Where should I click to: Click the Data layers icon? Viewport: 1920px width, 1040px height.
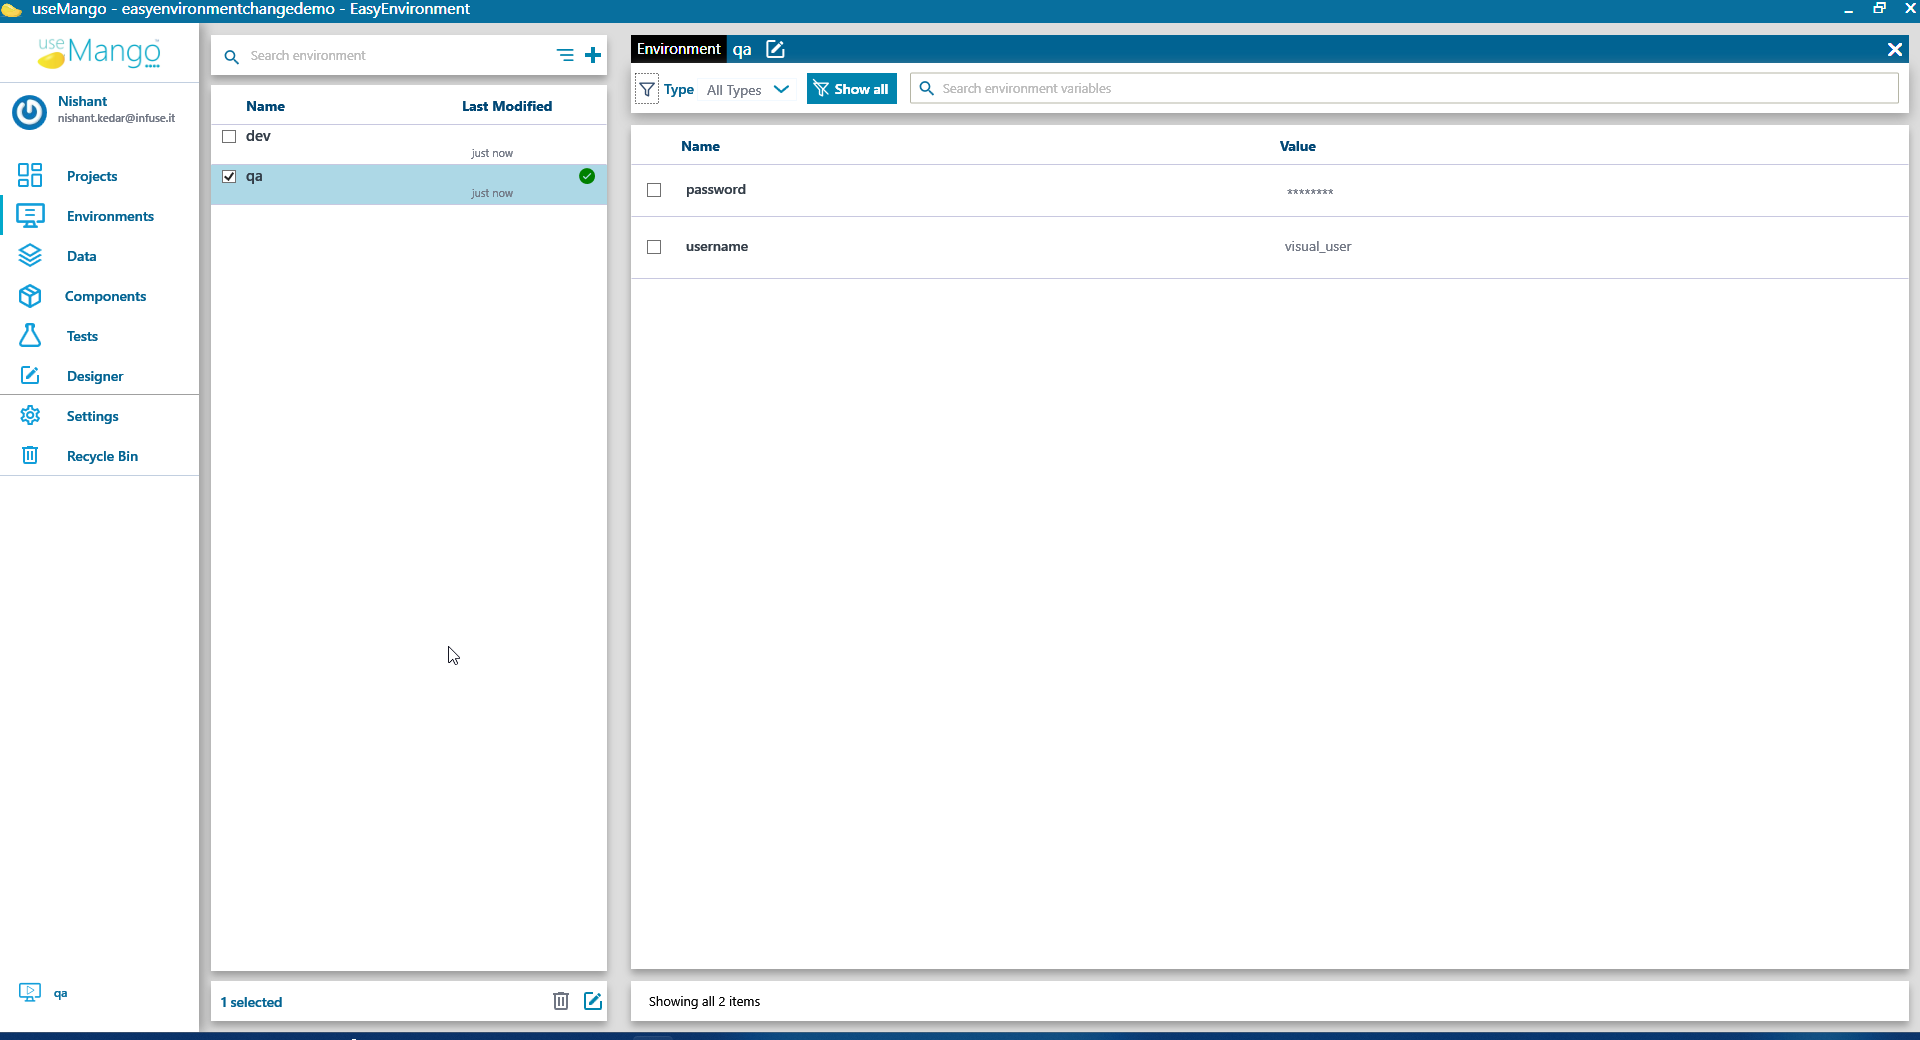click(x=30, y=255)
